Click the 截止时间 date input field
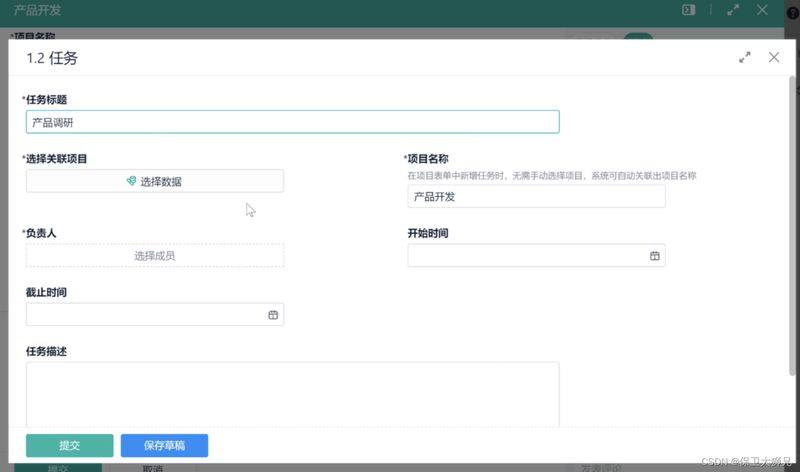 click(x=155, y=314)
